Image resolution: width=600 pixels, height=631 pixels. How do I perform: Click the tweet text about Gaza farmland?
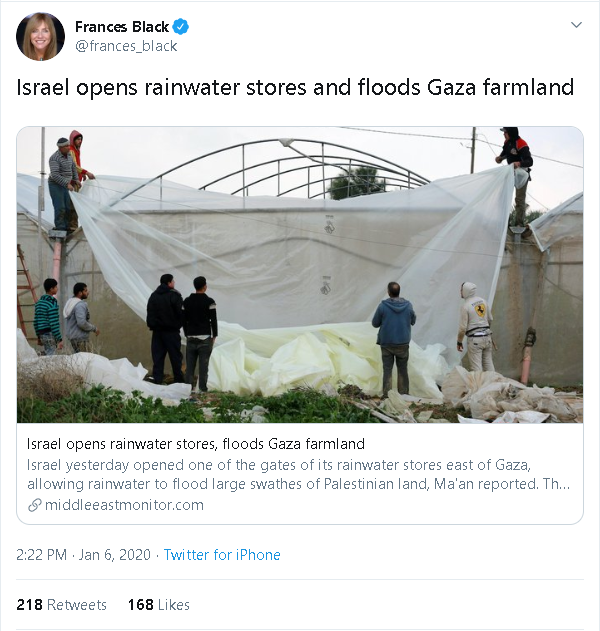click(x=296, y=87)
